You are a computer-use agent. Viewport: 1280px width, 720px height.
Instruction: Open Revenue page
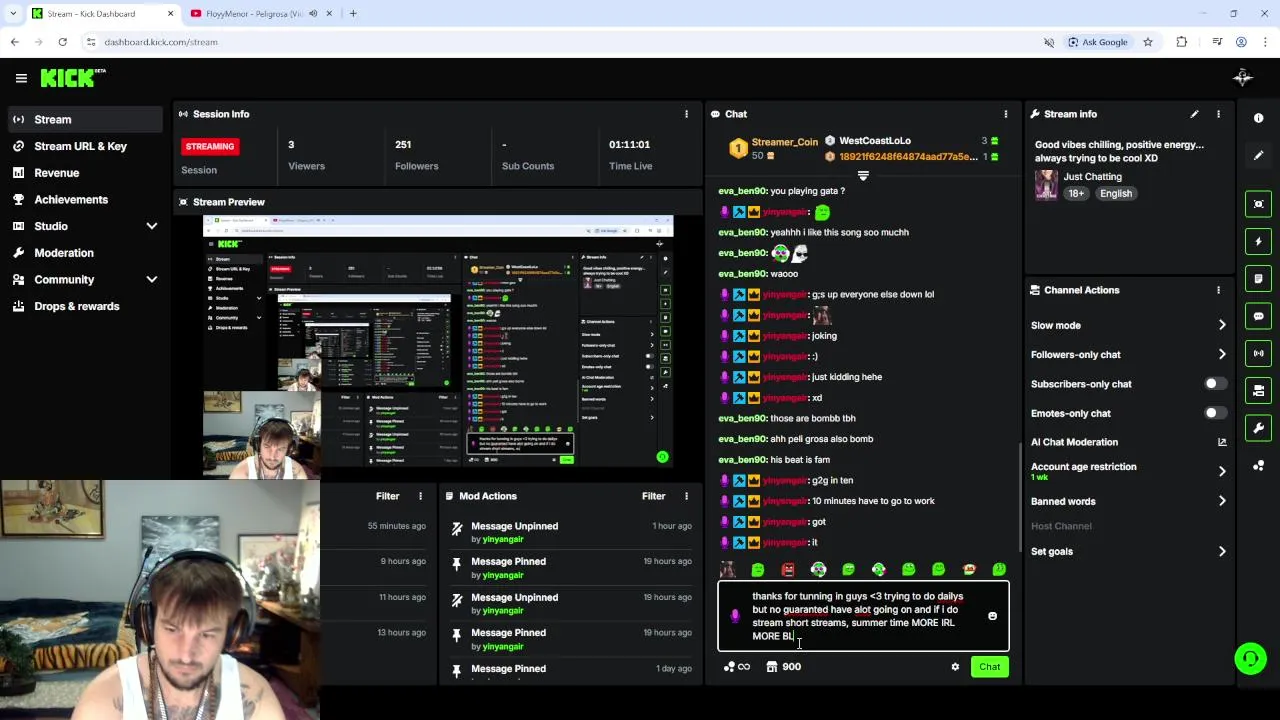pos(85,173)
